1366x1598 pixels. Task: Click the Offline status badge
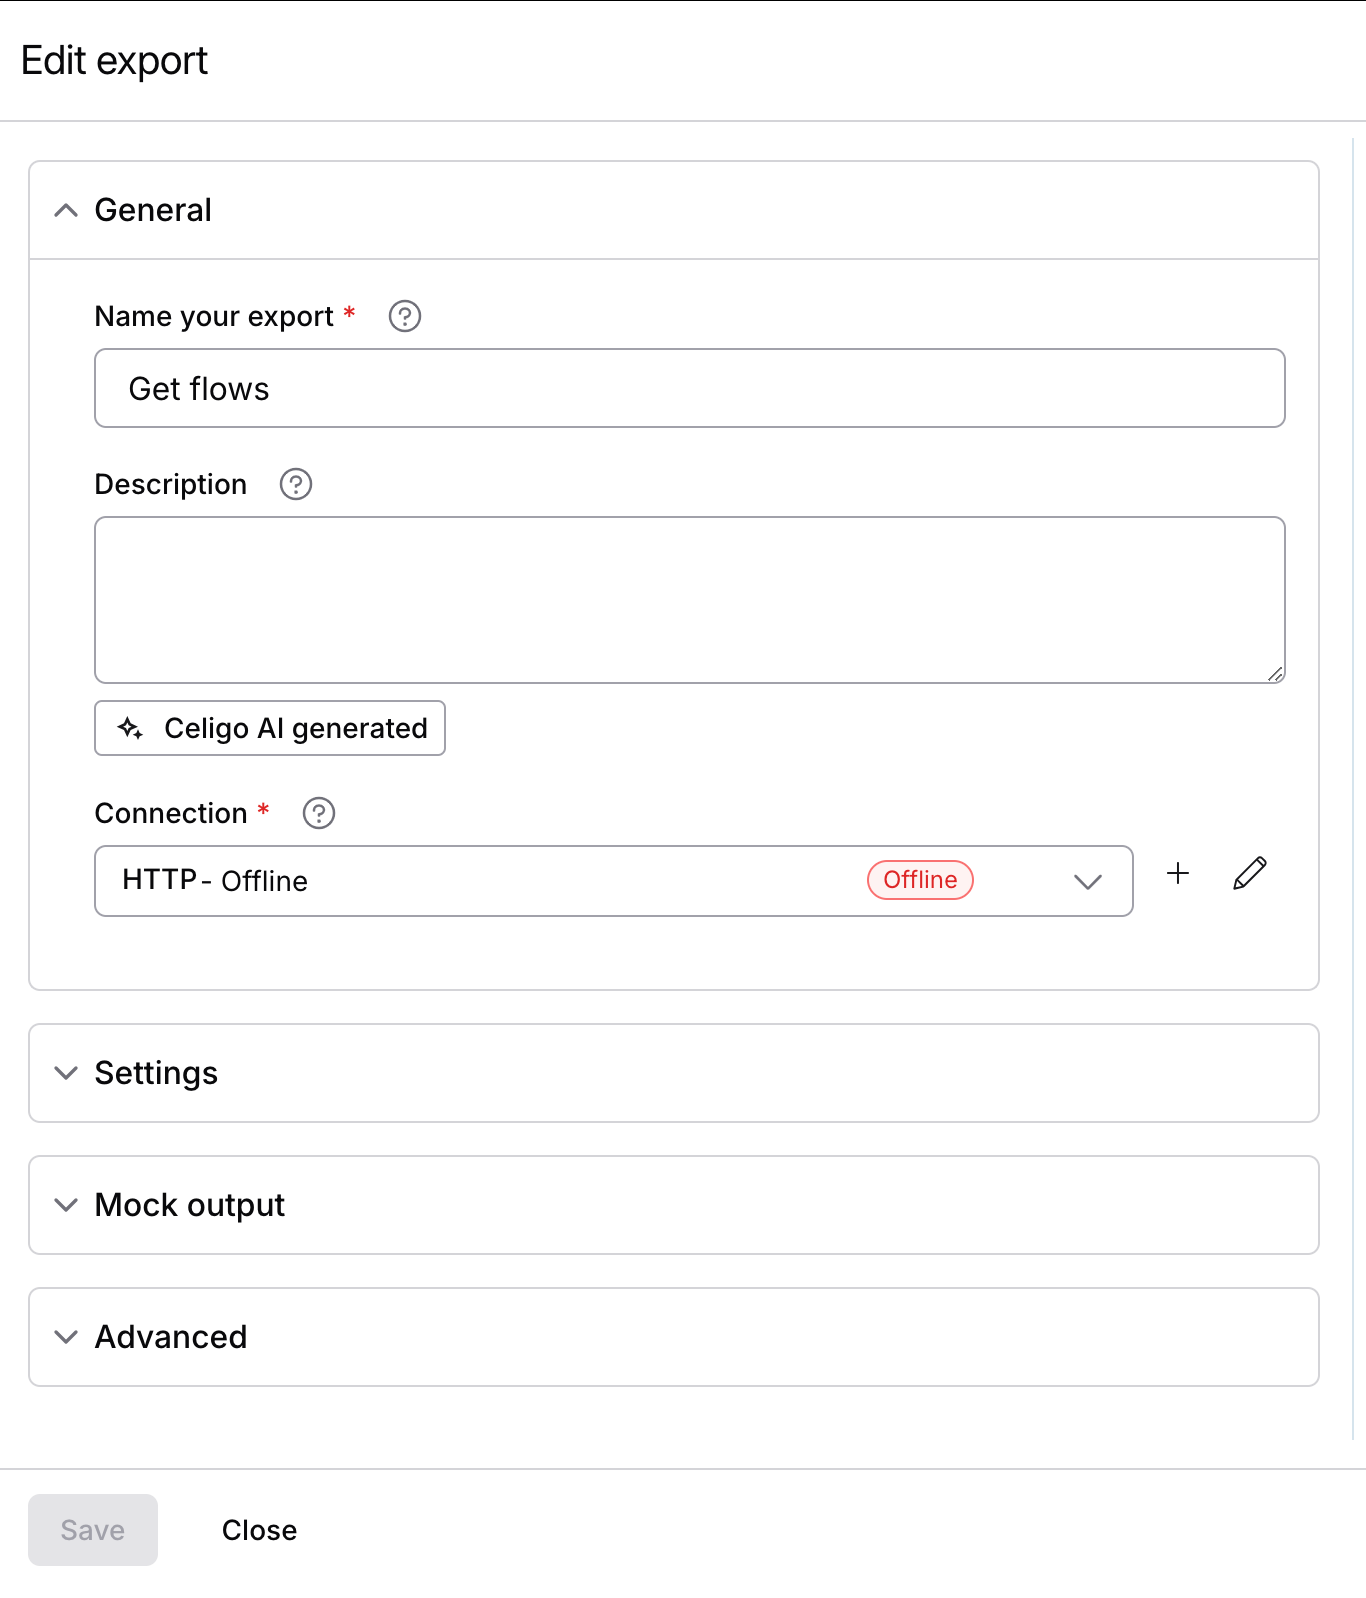[x=919, y=880]
